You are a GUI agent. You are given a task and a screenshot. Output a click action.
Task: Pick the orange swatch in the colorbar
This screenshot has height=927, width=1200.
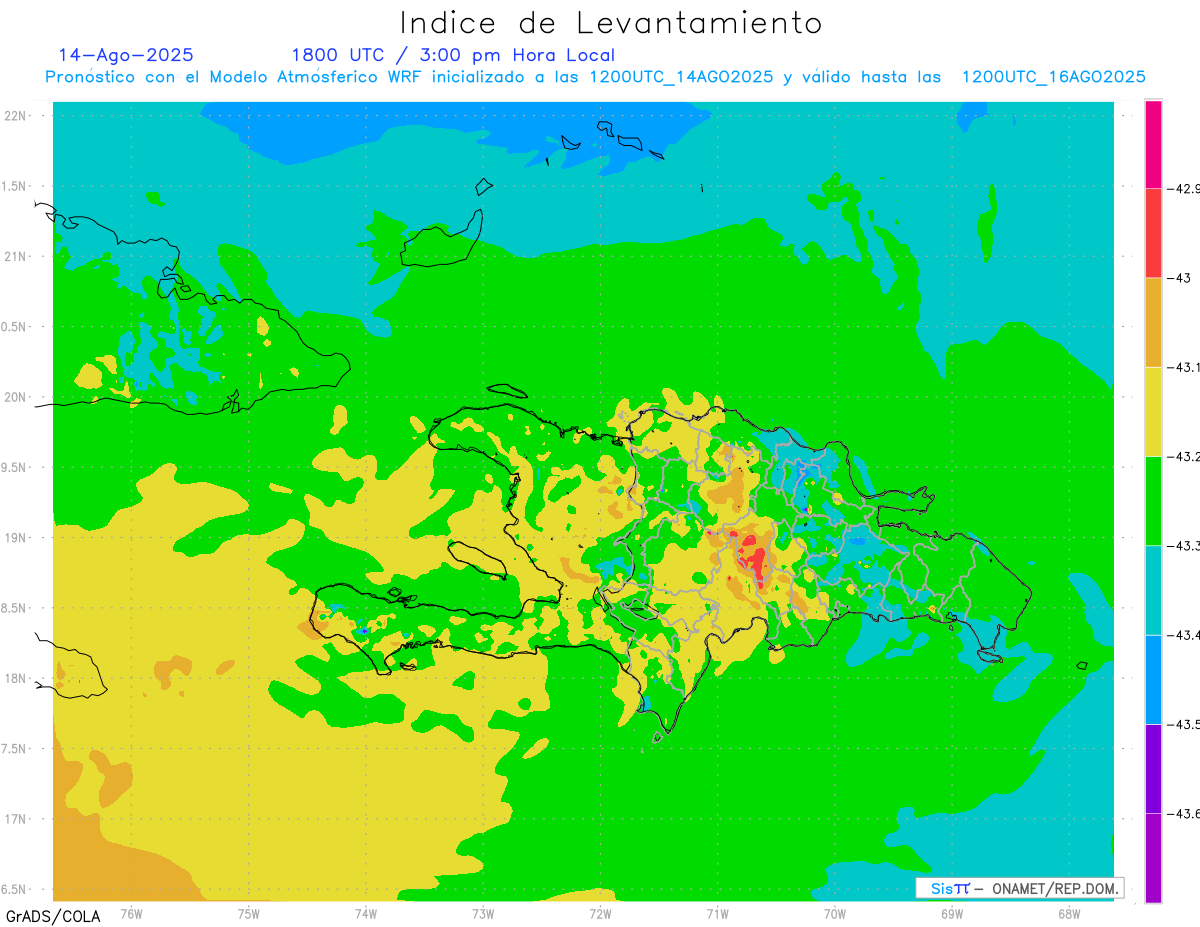pyautogui.click(x=1153, y=322)
